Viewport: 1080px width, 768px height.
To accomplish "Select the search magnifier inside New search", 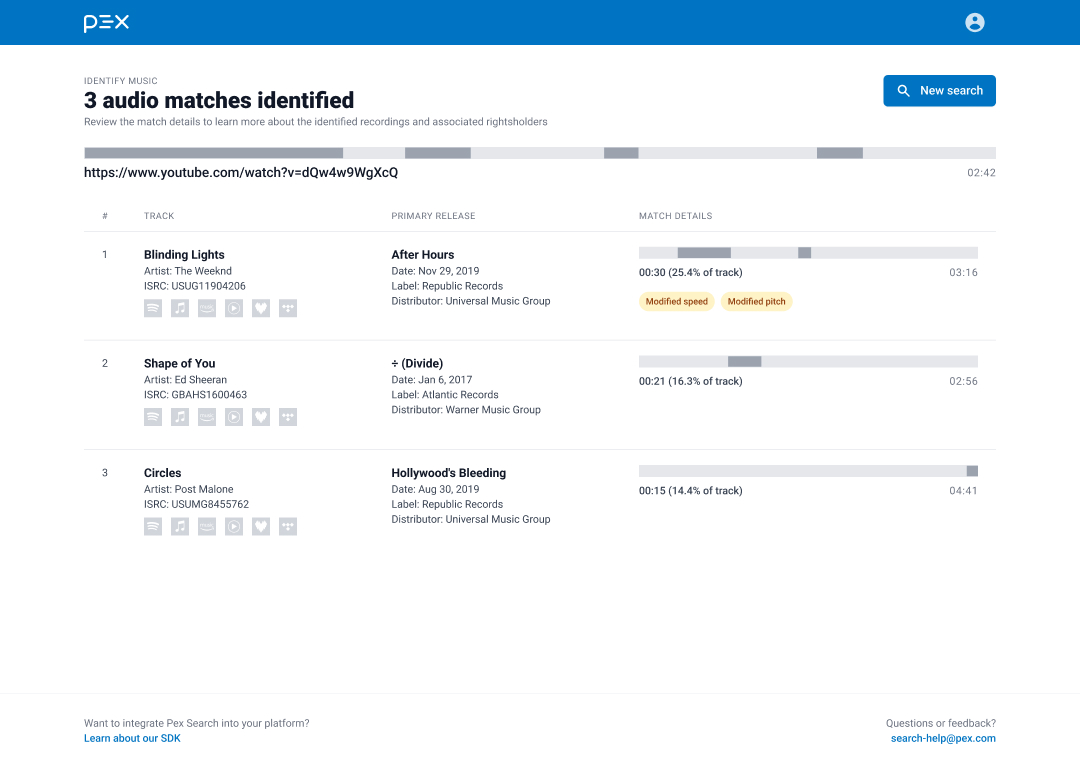I will [904, 90].
